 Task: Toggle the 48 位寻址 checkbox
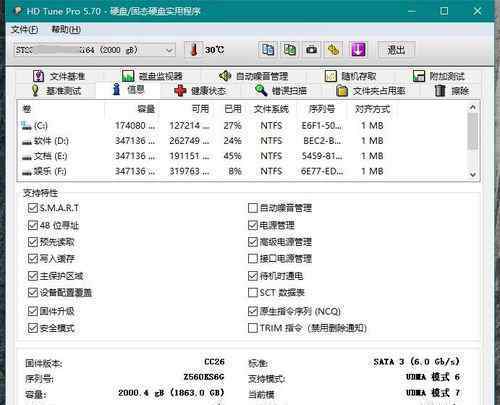point(32,225)
